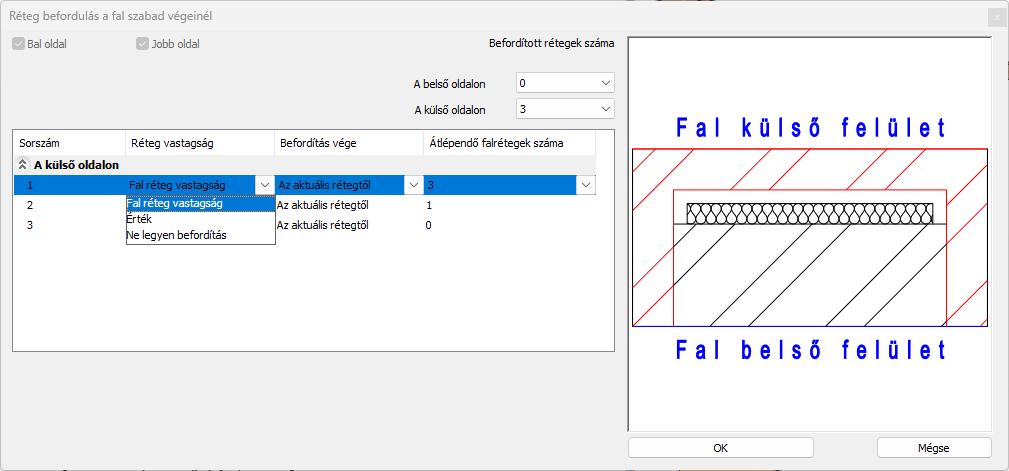Collapse the A külső oldalon group
Screen dimensions: 1009x471
pyautogui.click(x=23, y=165)
